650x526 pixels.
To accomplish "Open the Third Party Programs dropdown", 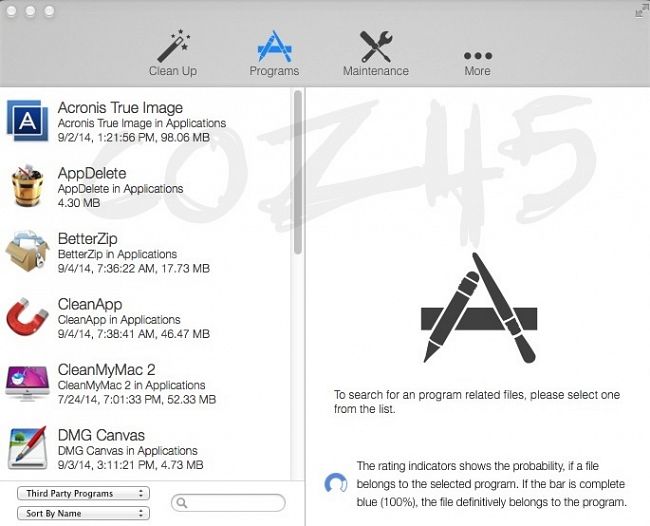I will coord(83,493).
